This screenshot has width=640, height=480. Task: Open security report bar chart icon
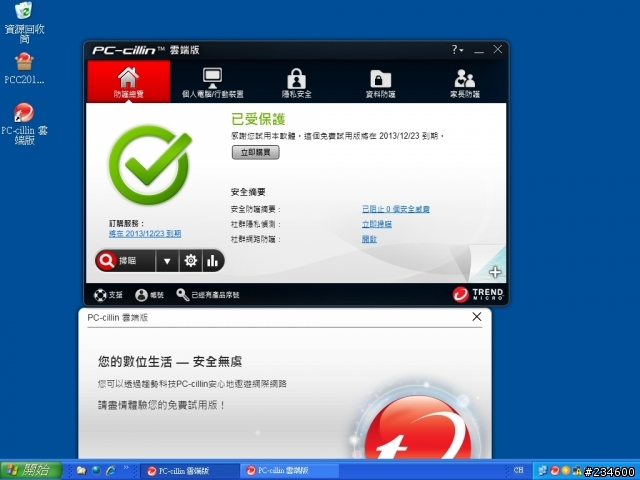[x=213, y=261]
